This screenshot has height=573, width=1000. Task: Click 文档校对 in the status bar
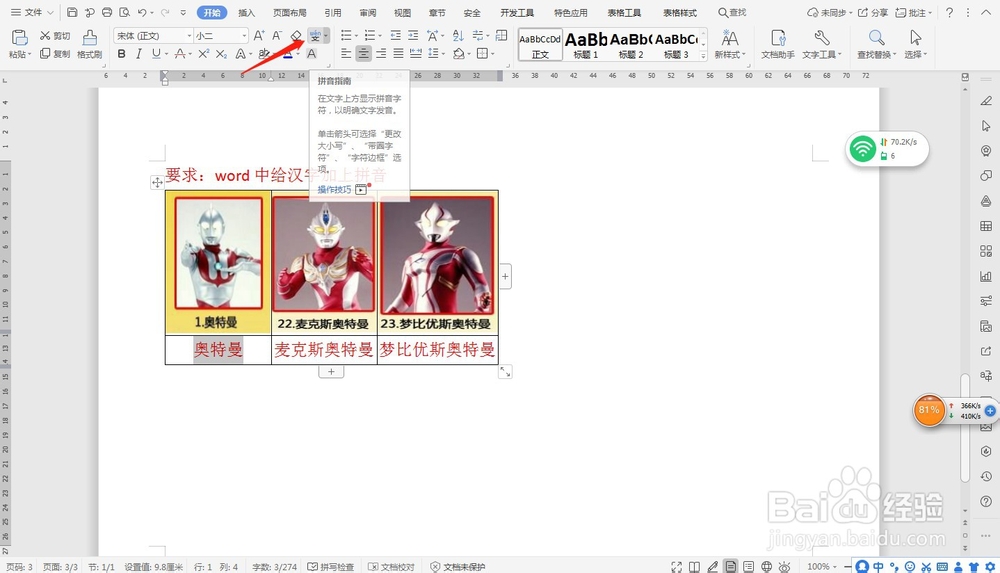392,567
